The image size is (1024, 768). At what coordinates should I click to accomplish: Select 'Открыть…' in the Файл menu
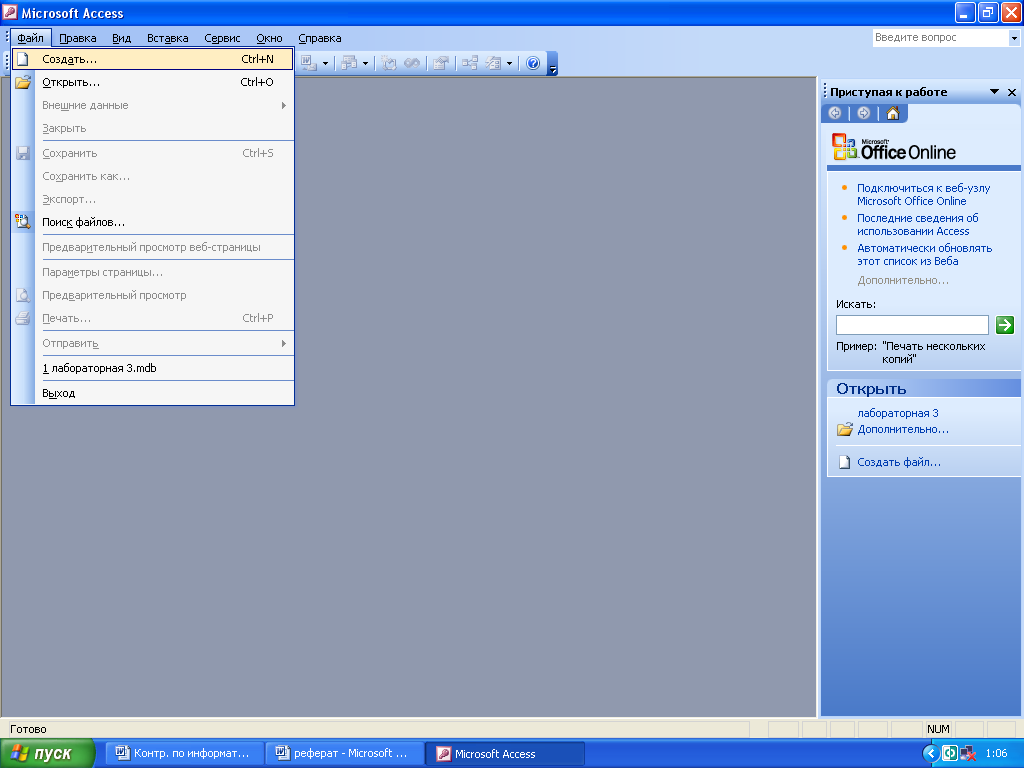click(153, 82)
